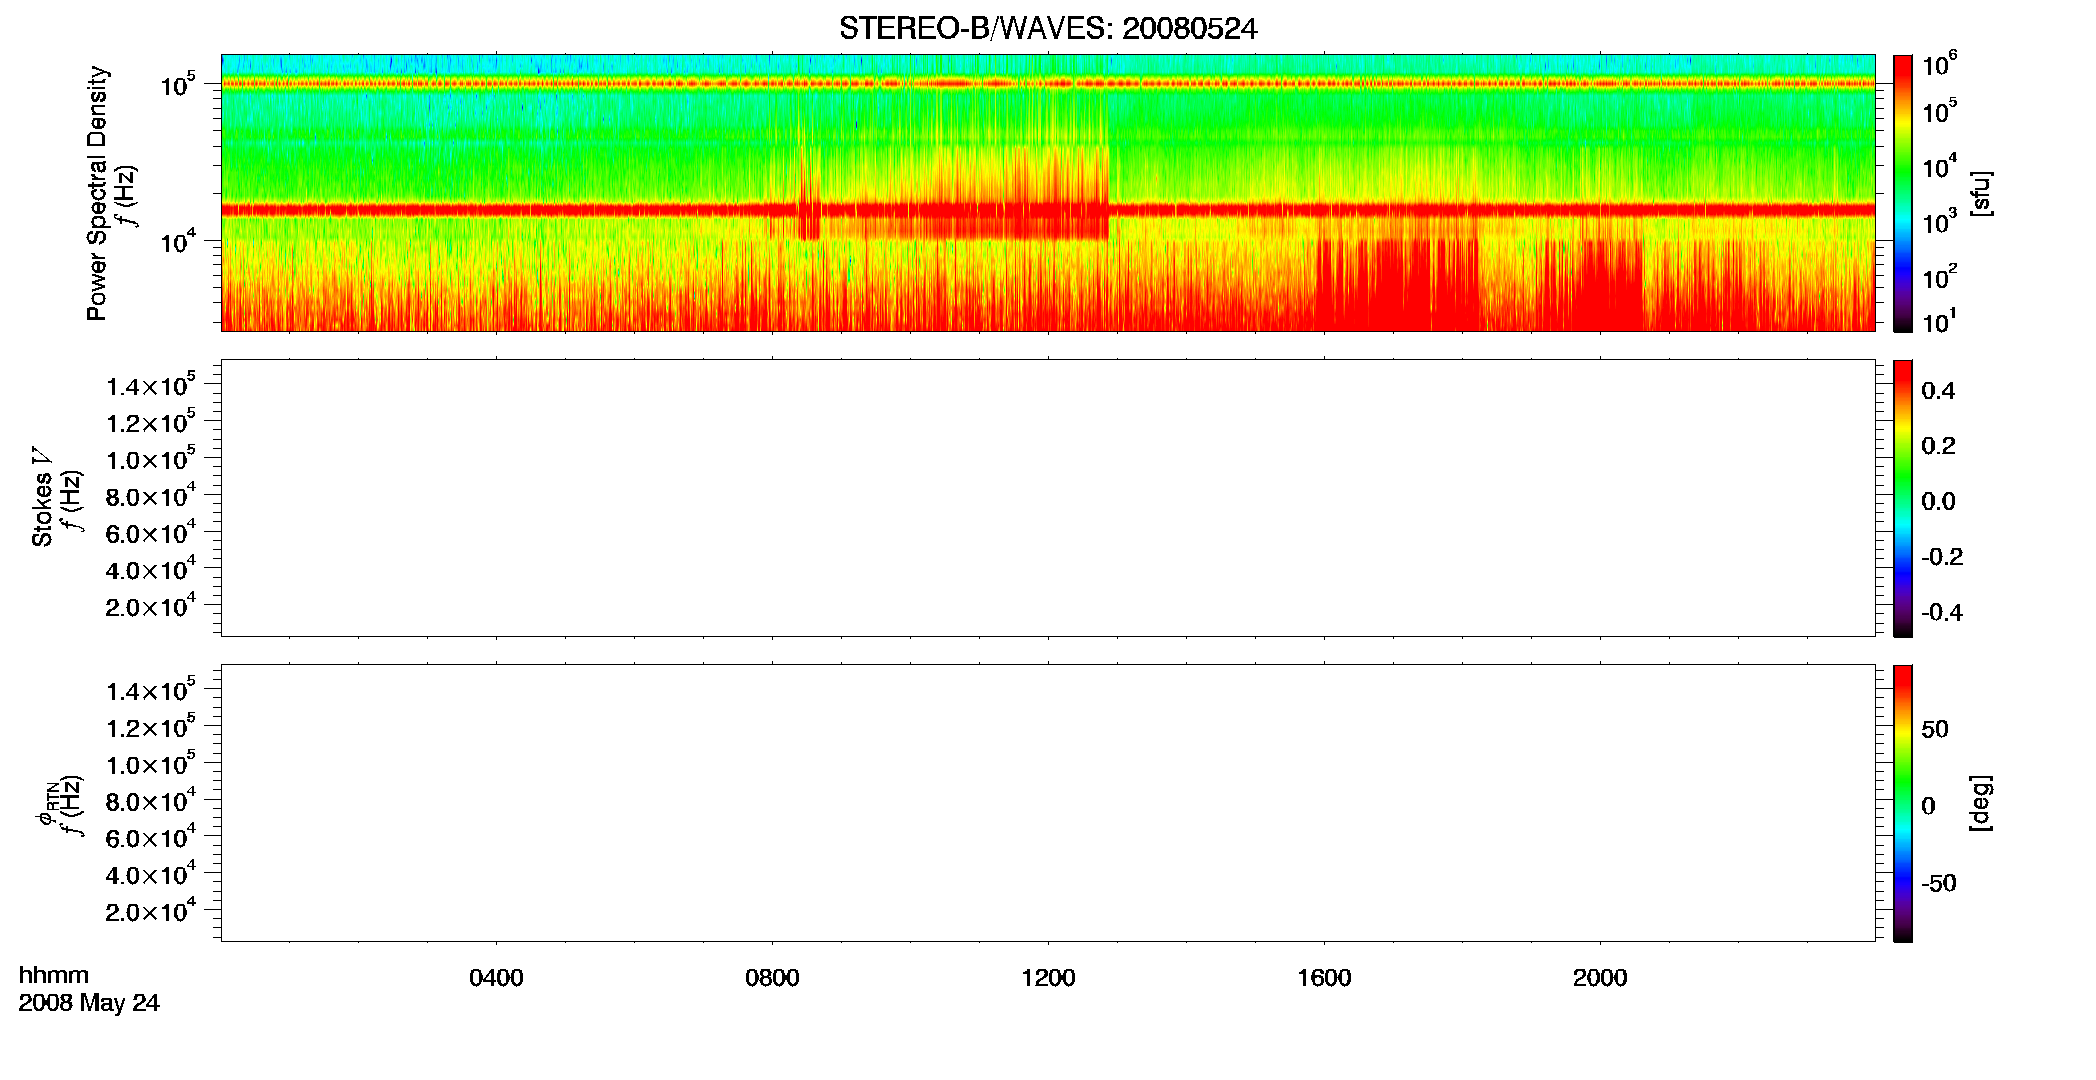
Task: Click the 0800 time tick label
Action: click(772, 978)
